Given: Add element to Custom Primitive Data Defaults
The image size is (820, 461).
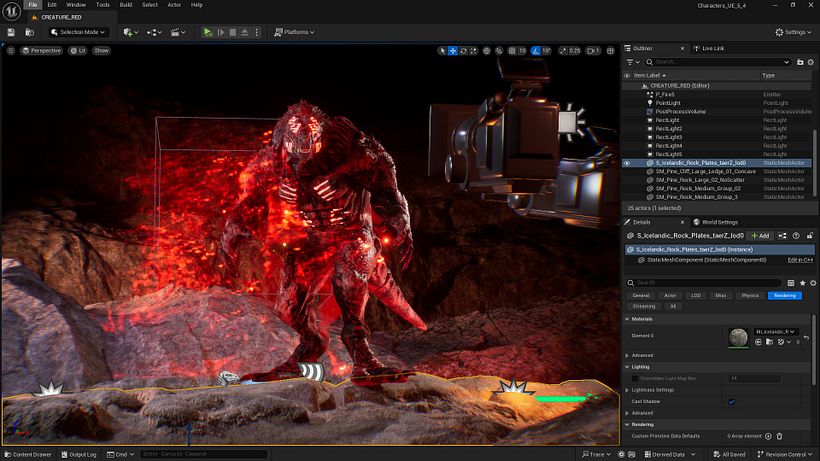Looking at the screenshot, I should (x=768, y=436).
